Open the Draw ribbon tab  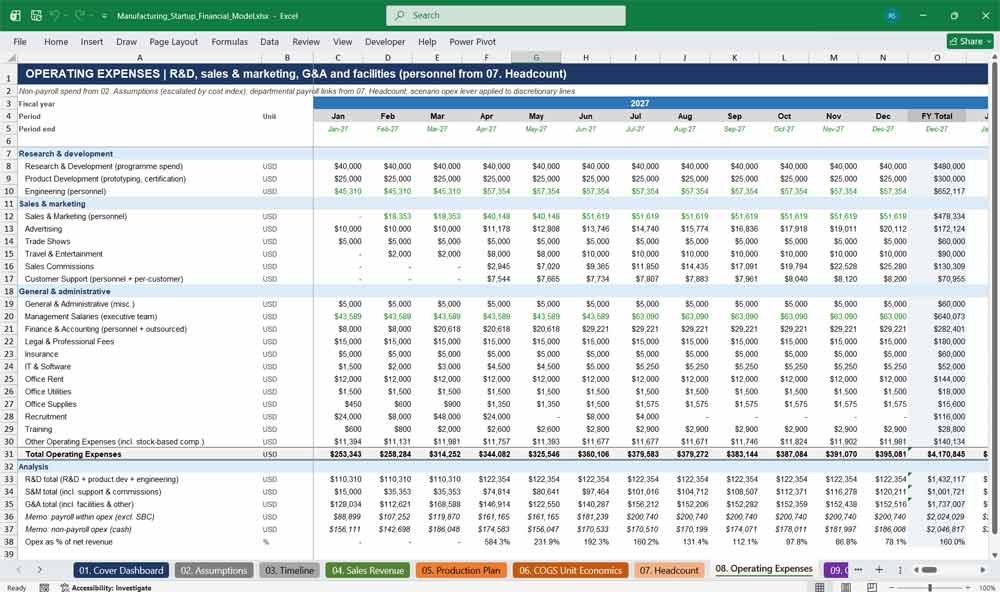pos(126,41)
